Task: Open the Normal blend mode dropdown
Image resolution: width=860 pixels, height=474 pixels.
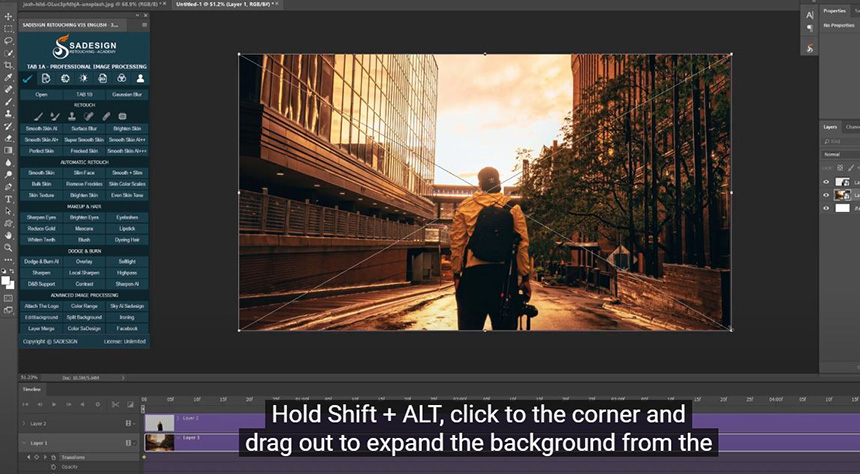Action: pos(840,155)
